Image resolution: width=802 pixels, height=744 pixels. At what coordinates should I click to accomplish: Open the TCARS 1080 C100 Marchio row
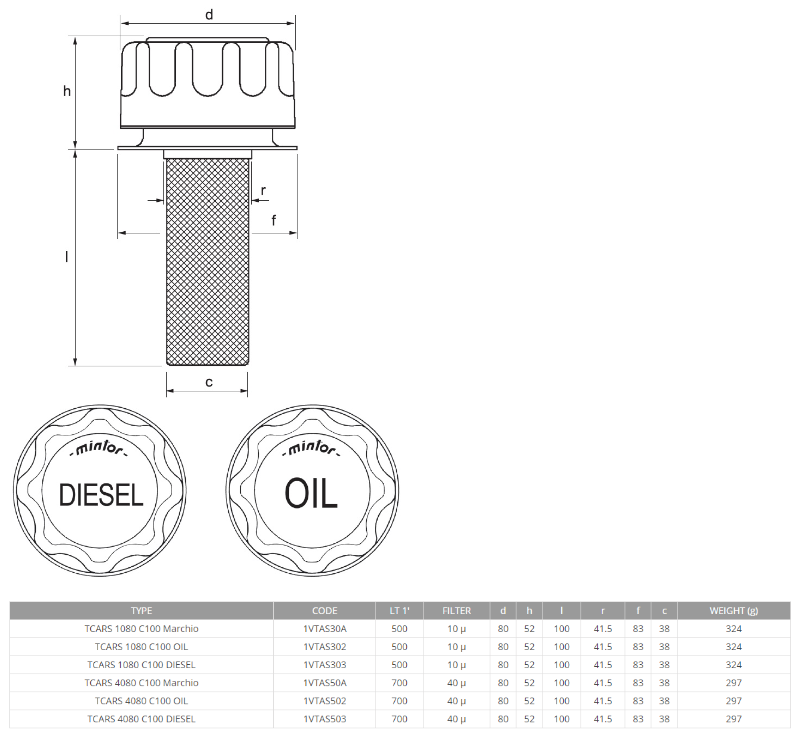142,629
